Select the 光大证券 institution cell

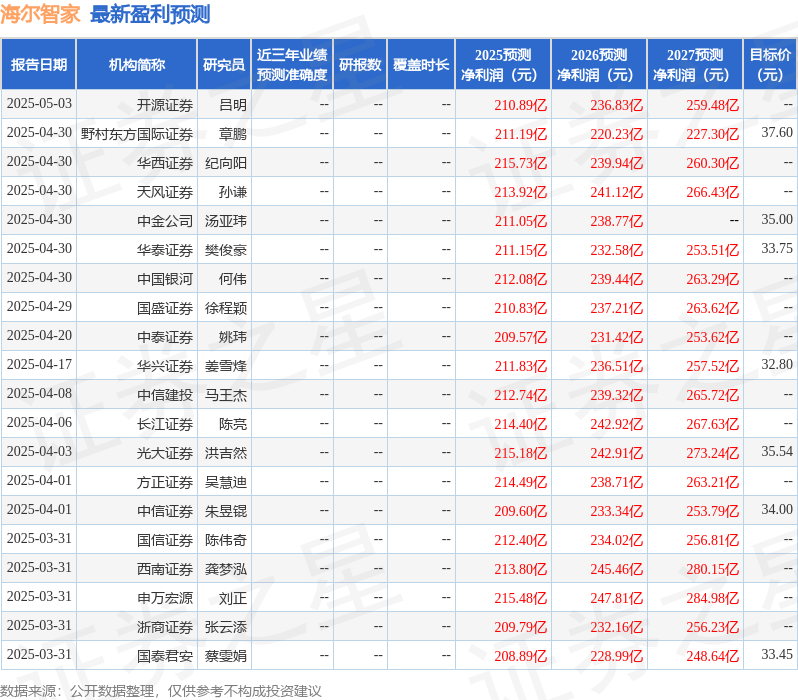pyautogui.click(x=165, y=453)
